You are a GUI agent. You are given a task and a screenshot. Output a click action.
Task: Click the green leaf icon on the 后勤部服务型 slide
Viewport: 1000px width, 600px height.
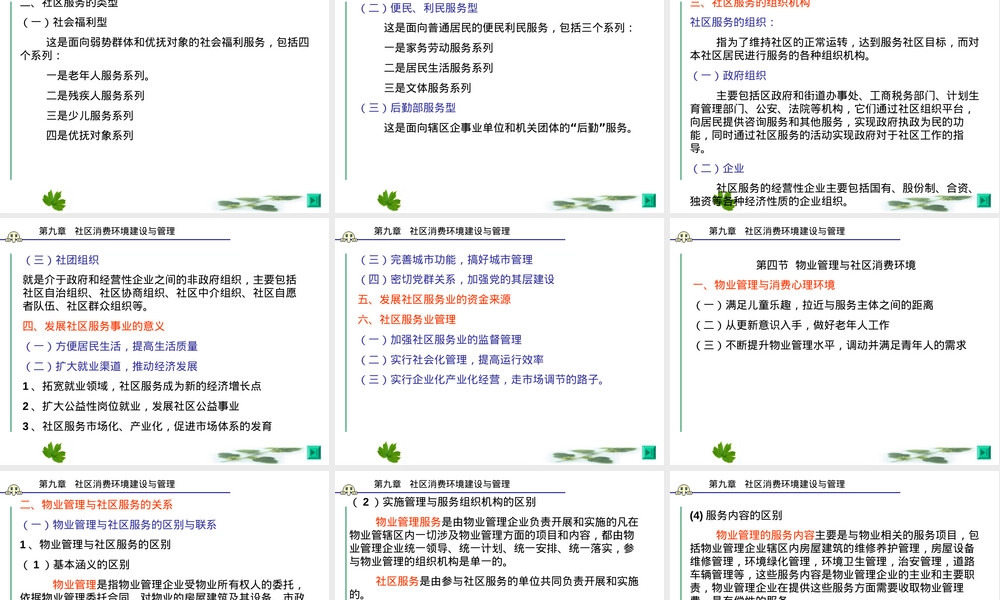389,200
